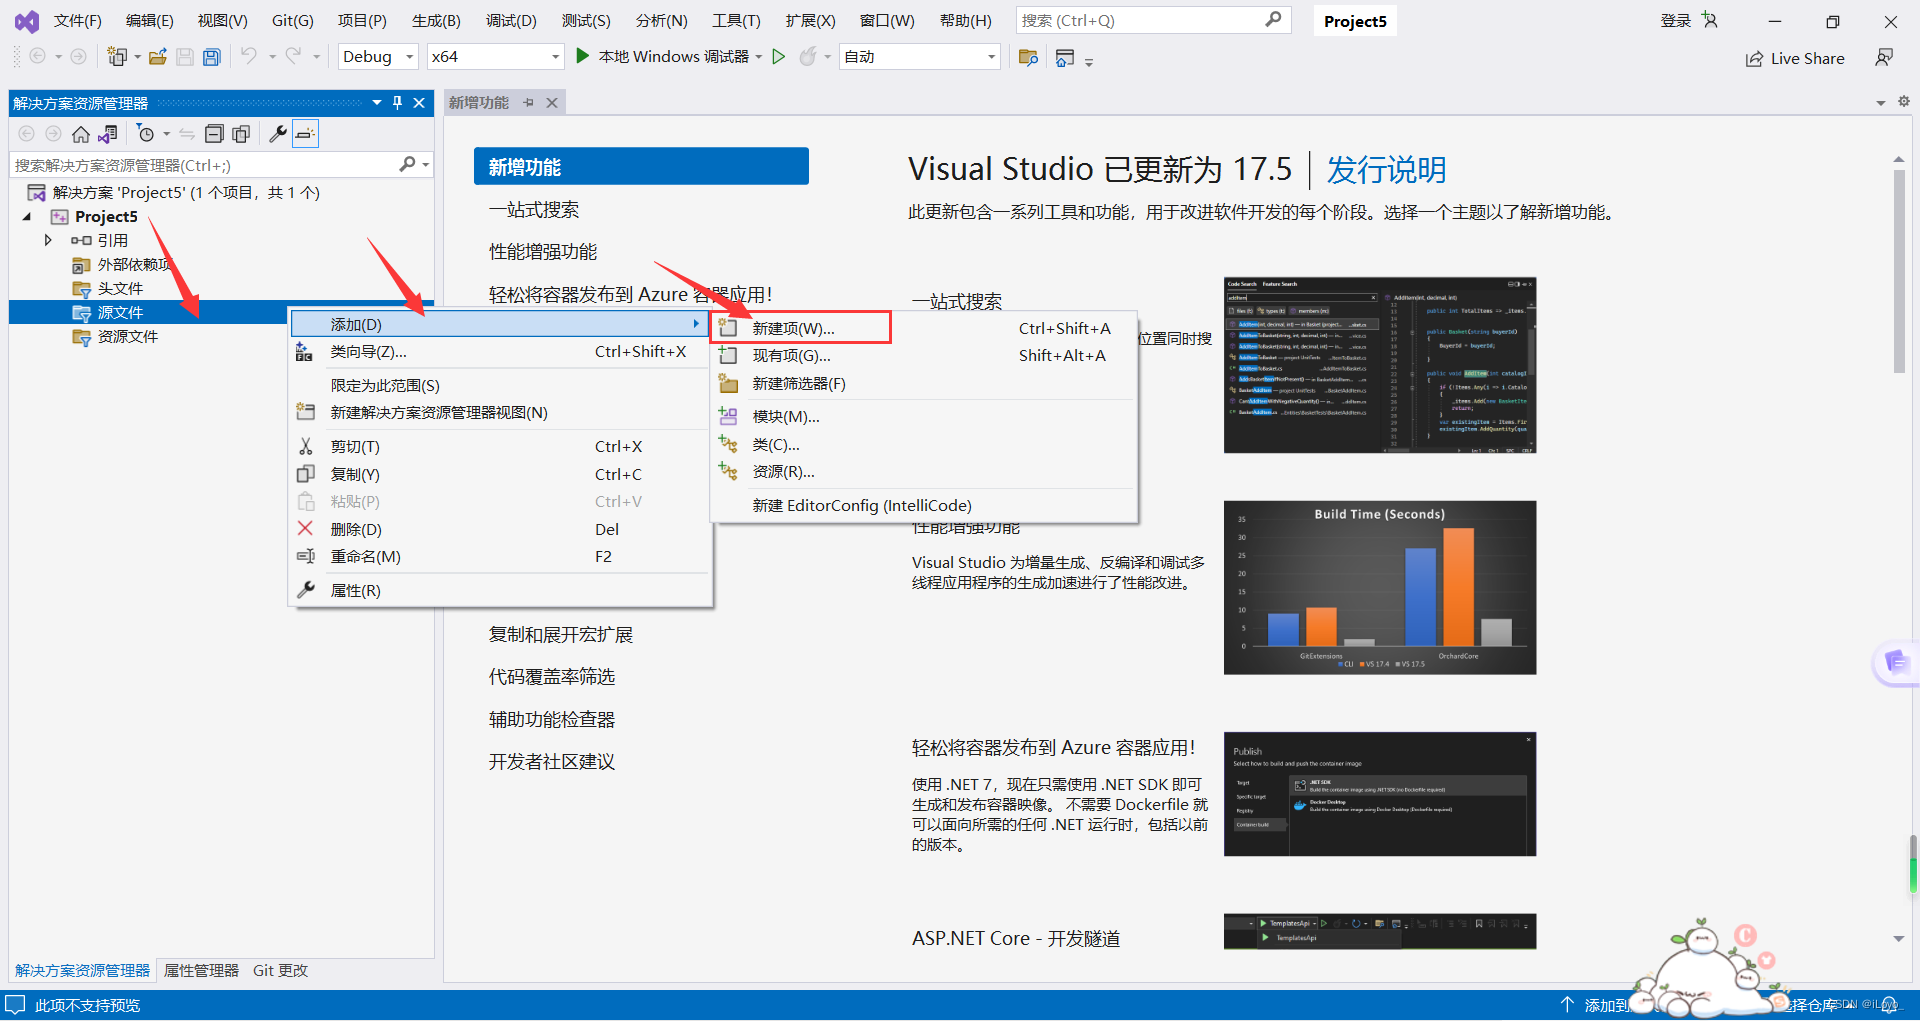Toggle the Show All Files button
1920x1021 pixels.
[x=241, y=134]
